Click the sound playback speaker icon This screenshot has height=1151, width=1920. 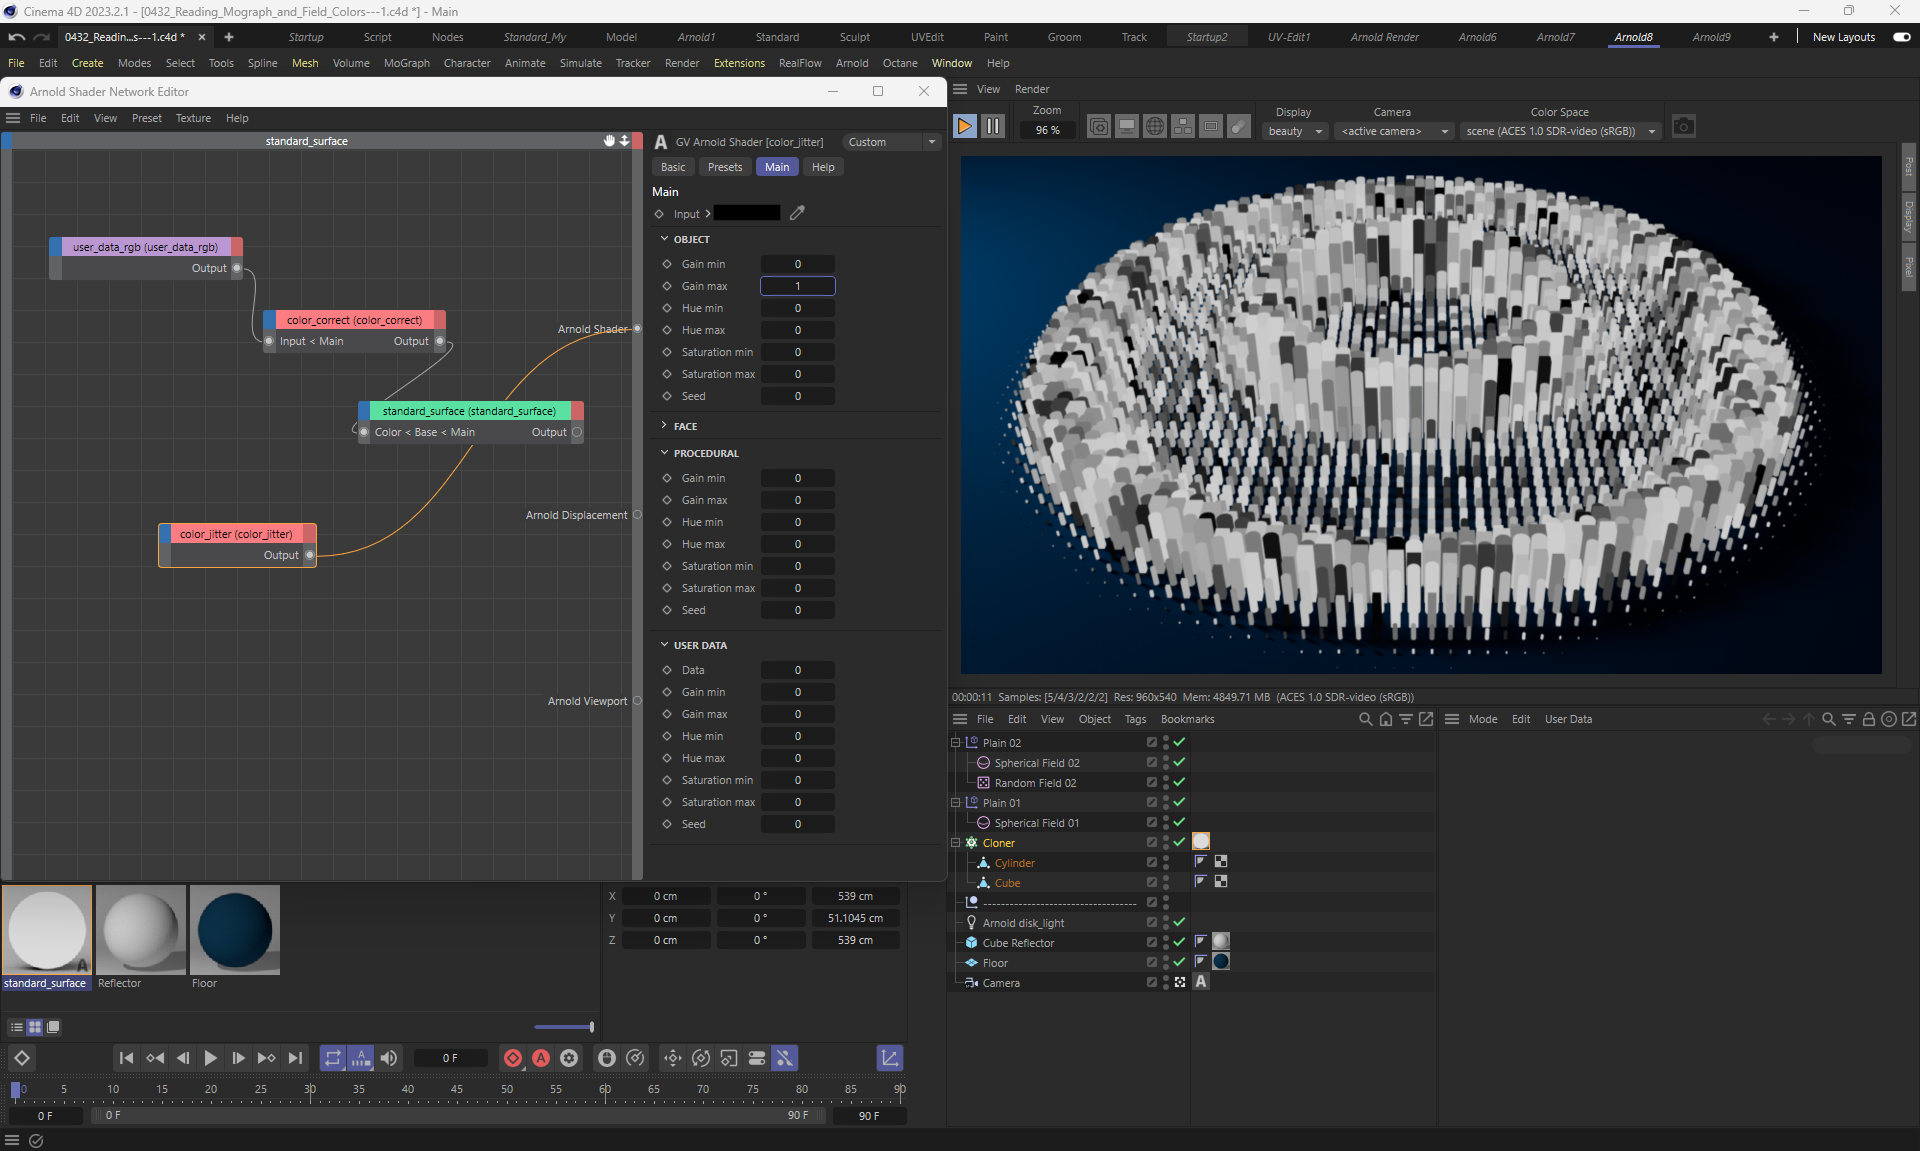(389, 1058)
